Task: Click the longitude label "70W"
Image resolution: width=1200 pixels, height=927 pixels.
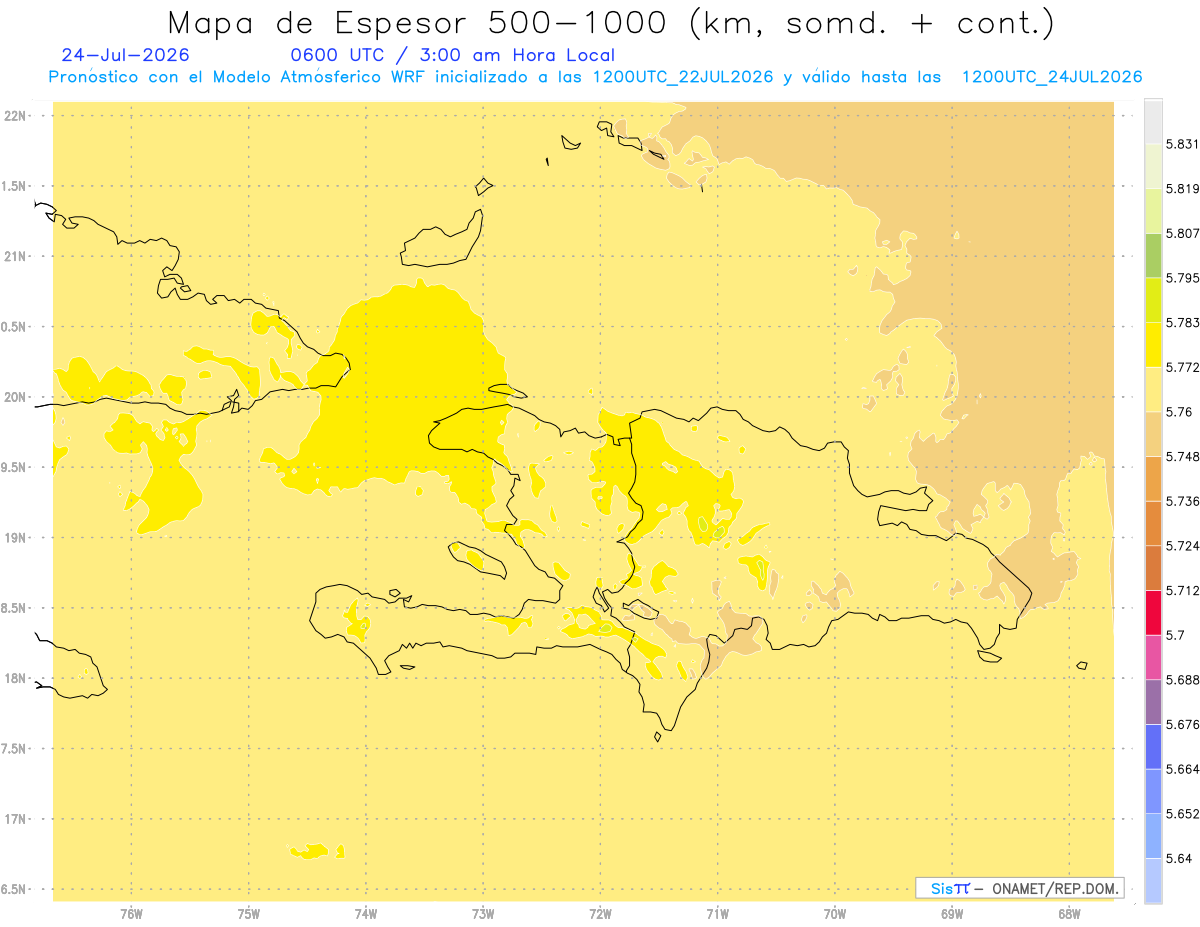Action: (x=835, y=914)
